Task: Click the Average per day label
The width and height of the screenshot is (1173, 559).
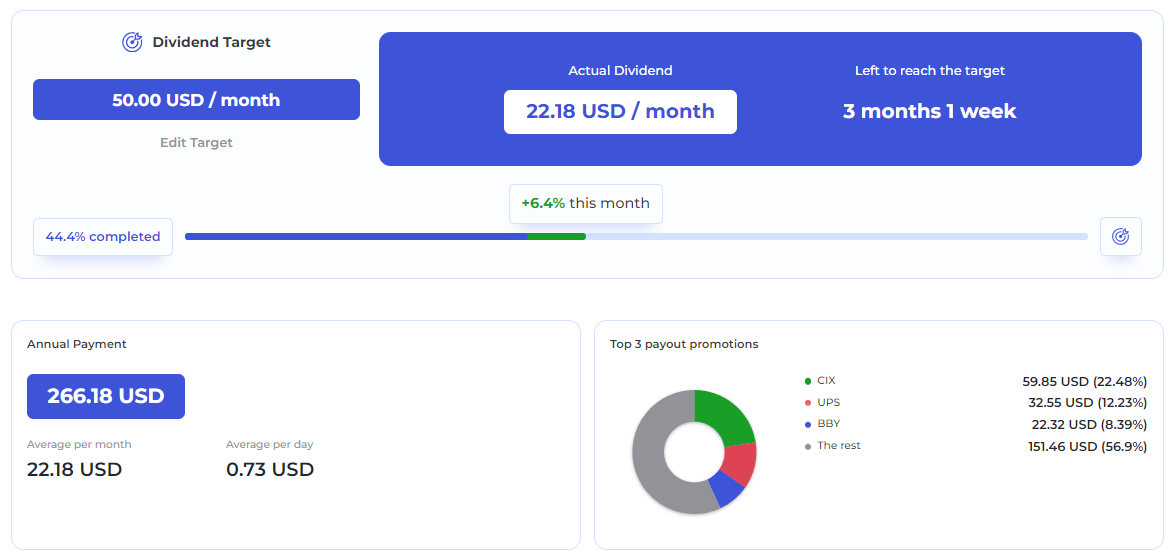Action: pos(270,445)
